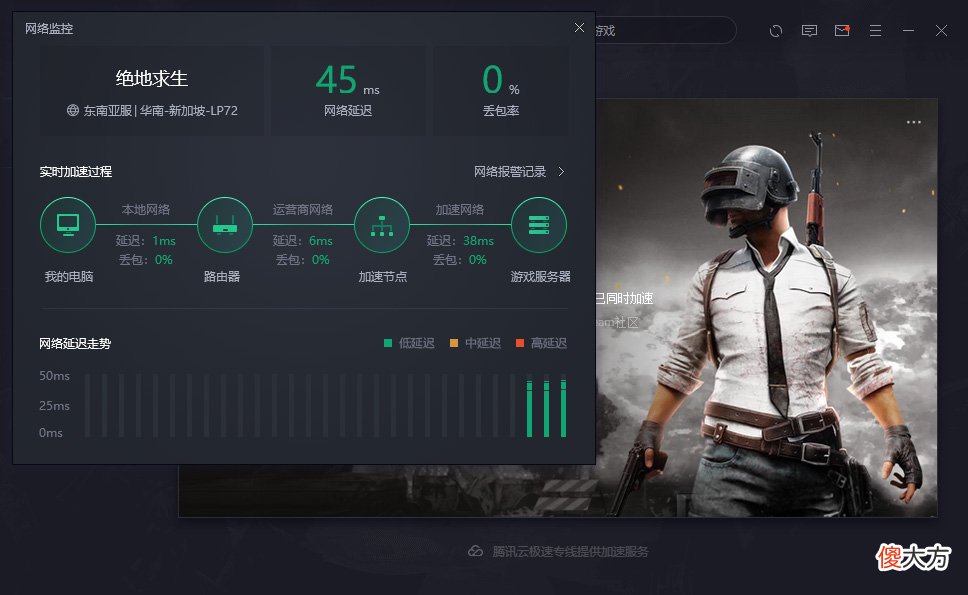
Task: Open 网络报警记录 link
Action: (x=510, y=172)
